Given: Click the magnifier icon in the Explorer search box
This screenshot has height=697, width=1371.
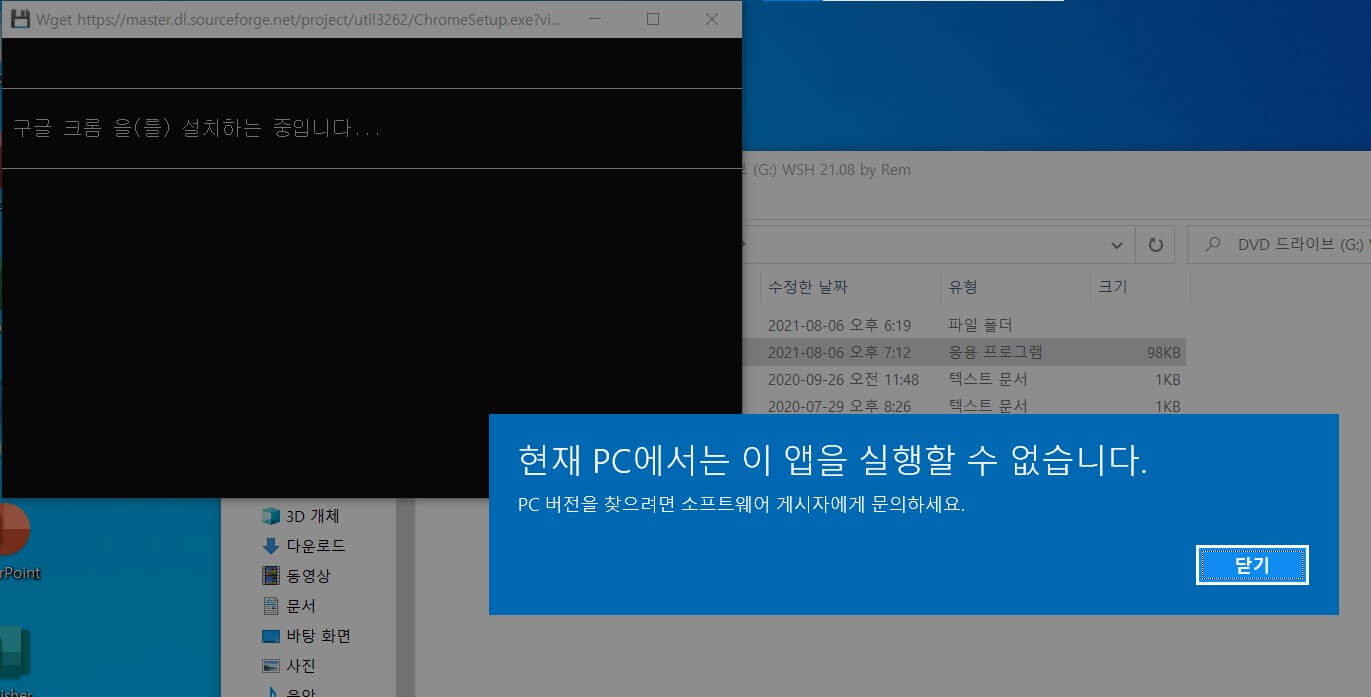Looking at the screenshot, I should [x=1214, y=245].
